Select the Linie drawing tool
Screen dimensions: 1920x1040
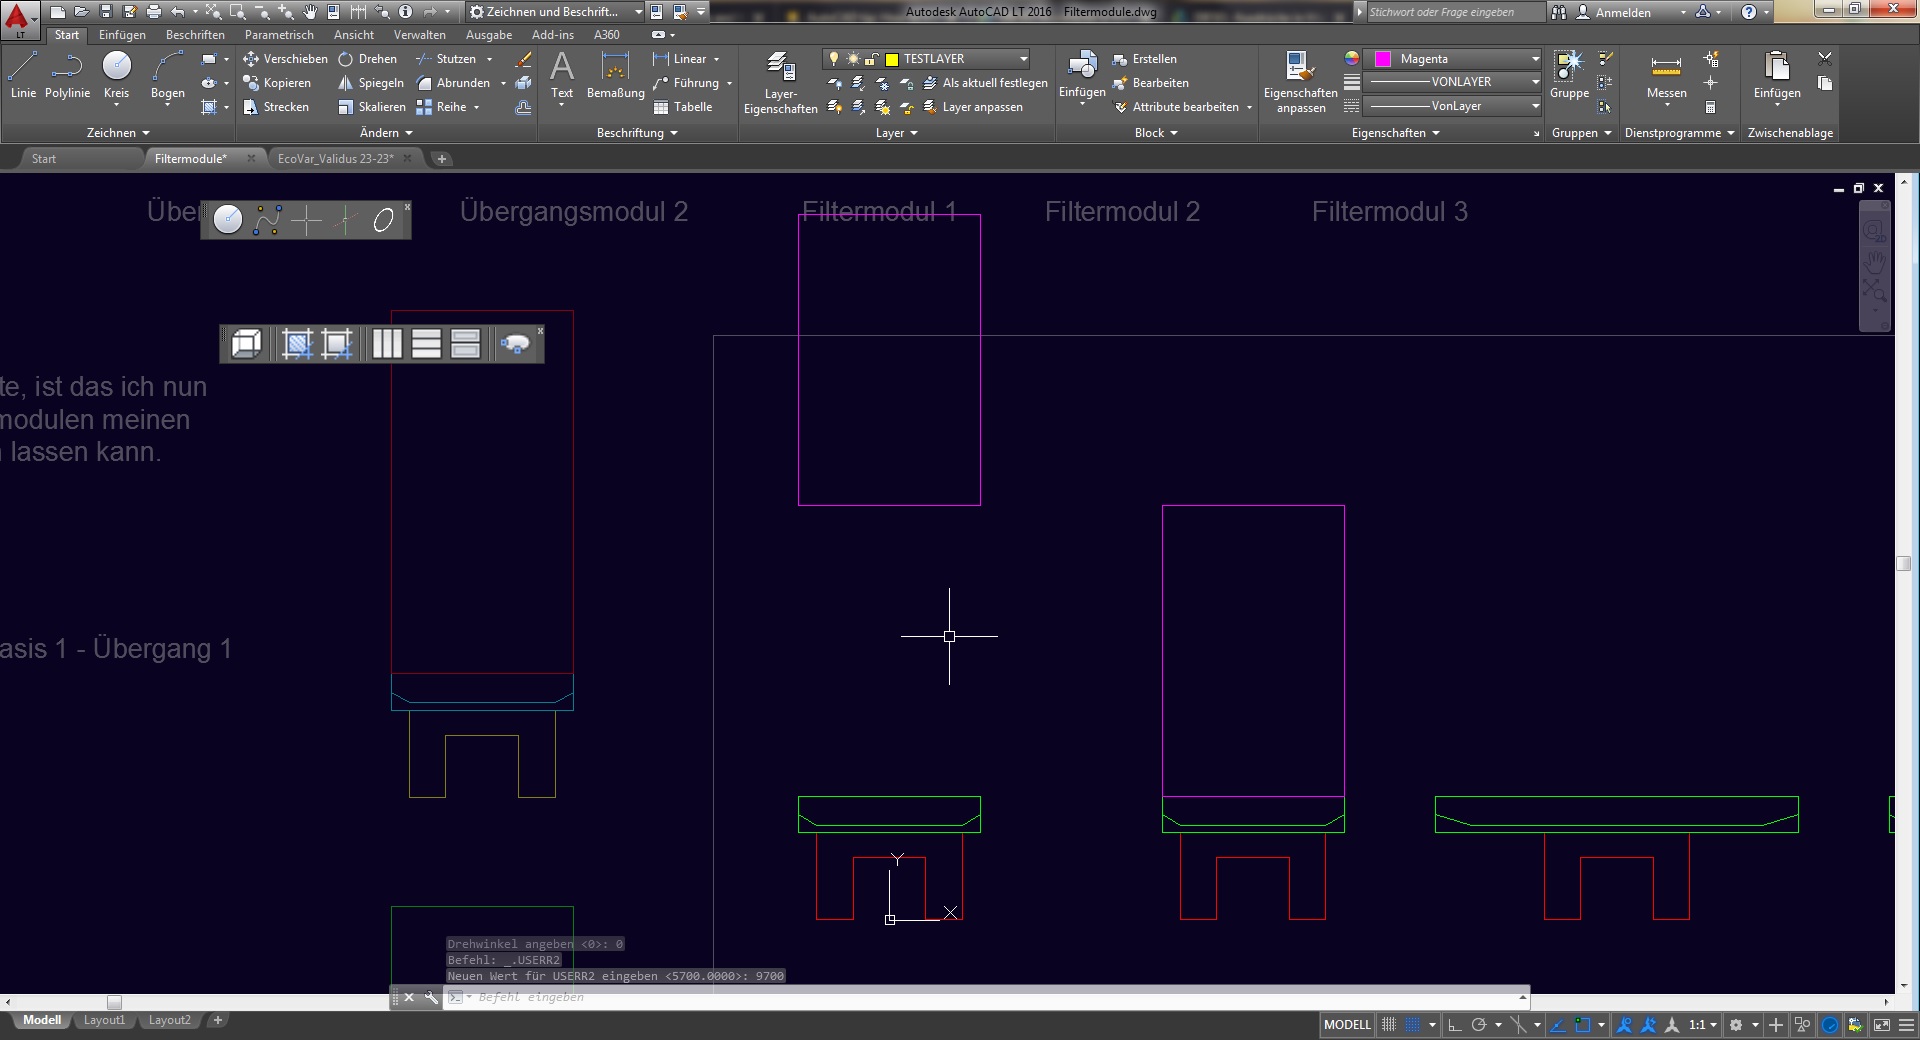[23, 75]
